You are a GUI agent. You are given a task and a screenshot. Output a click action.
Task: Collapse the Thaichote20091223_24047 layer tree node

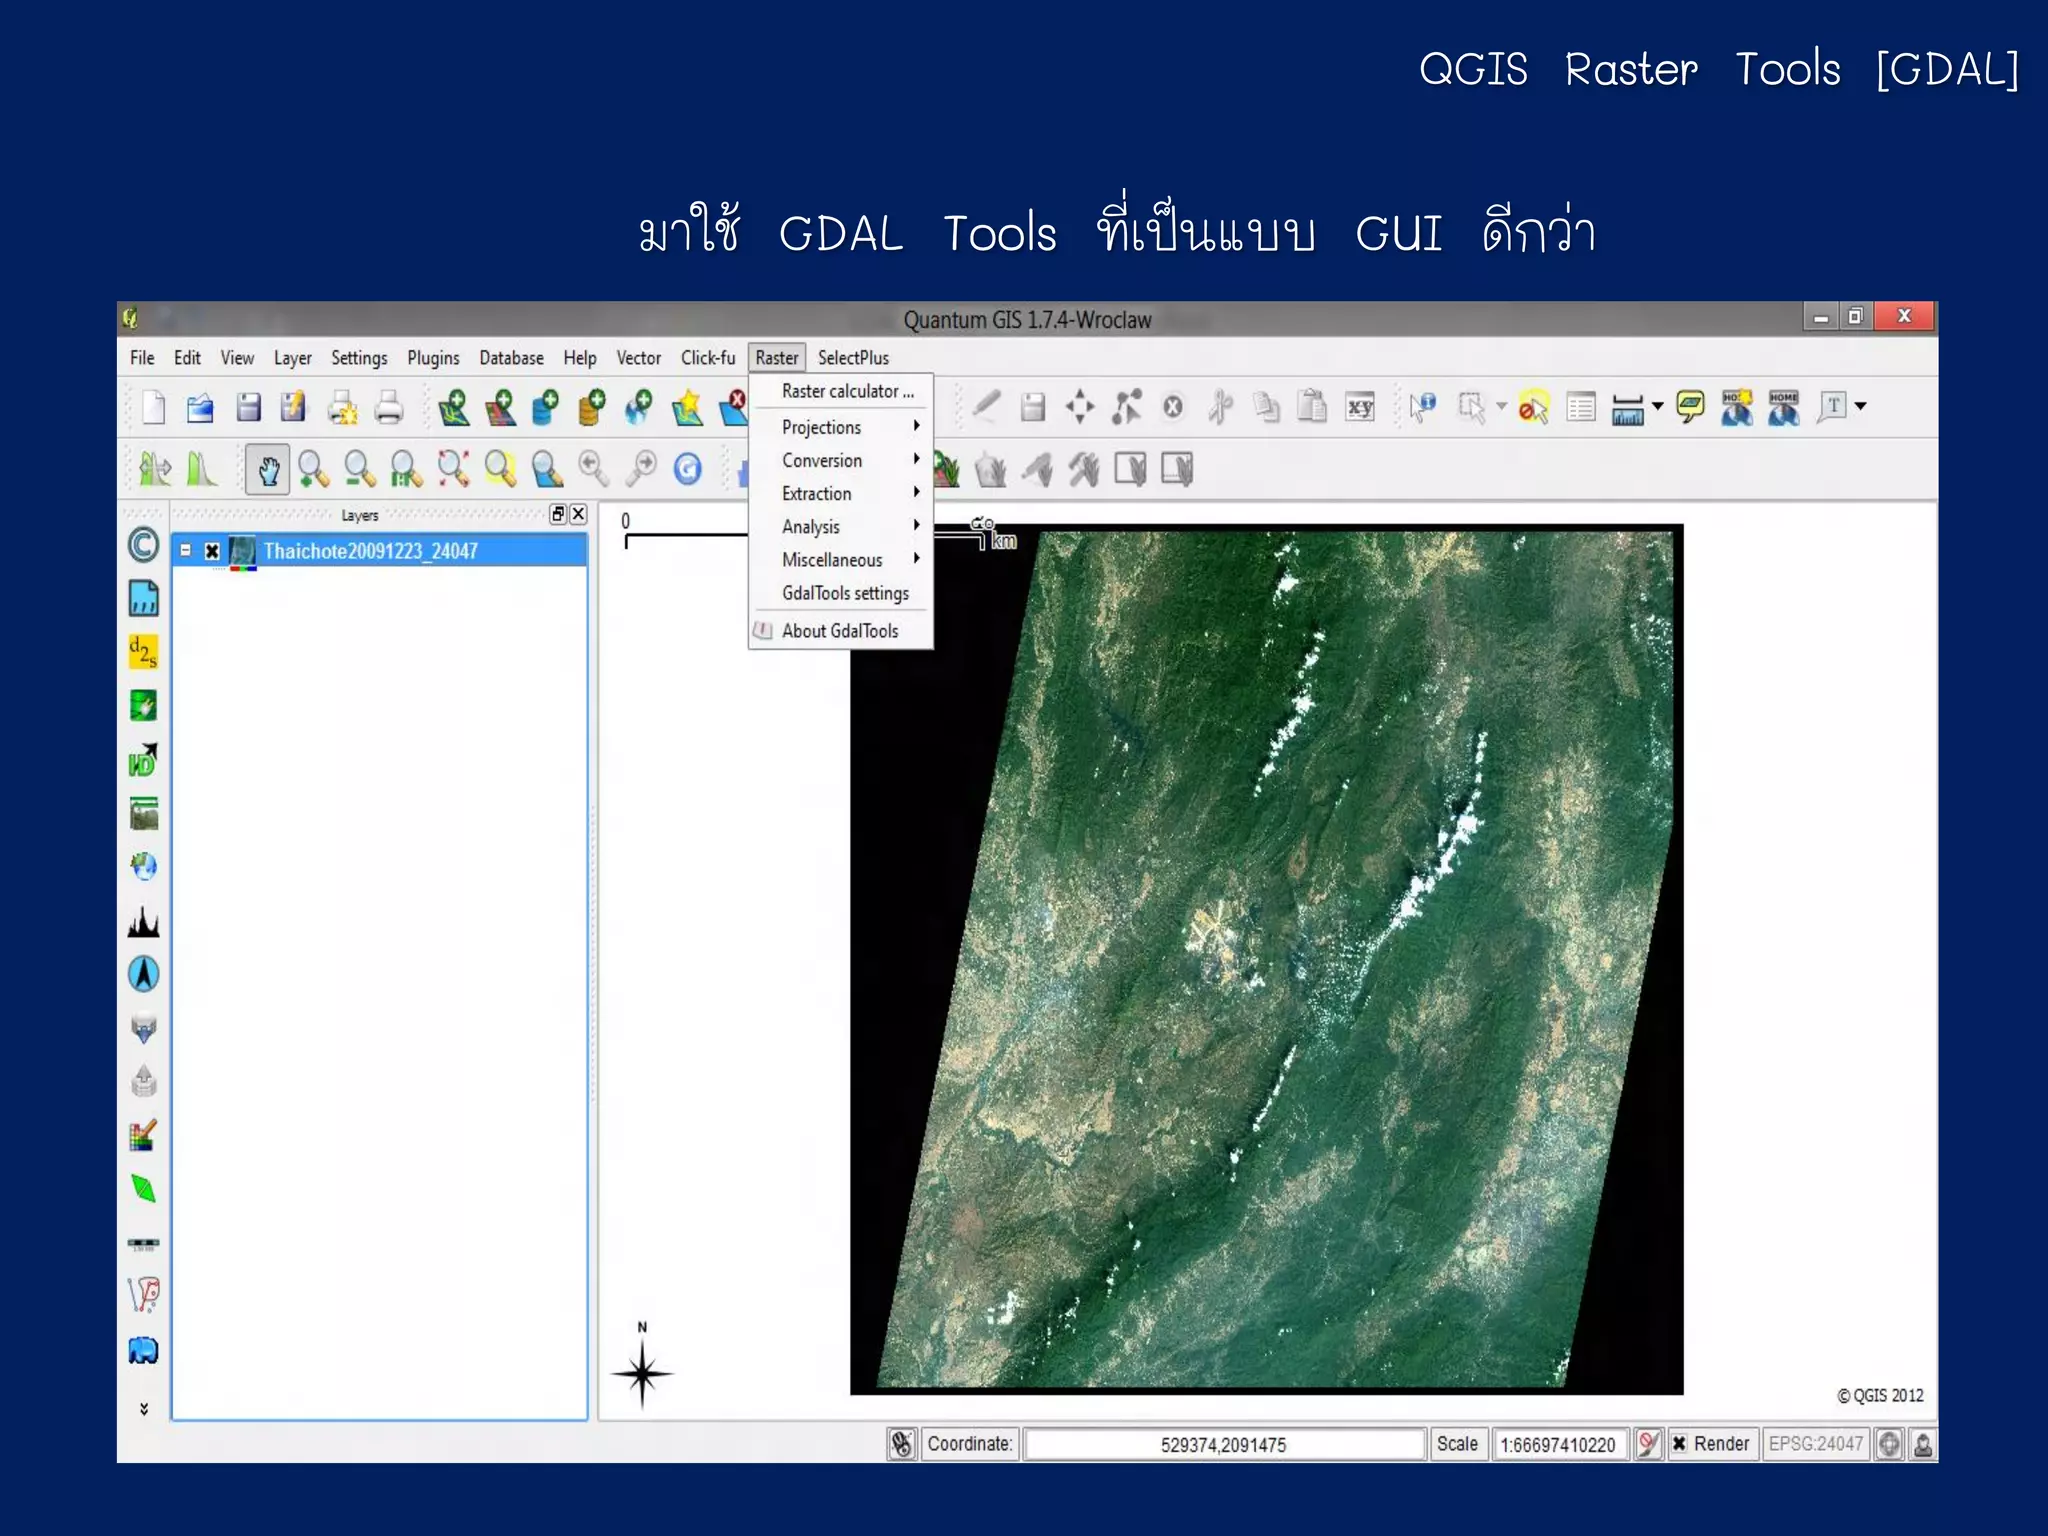tap(185, 550)
